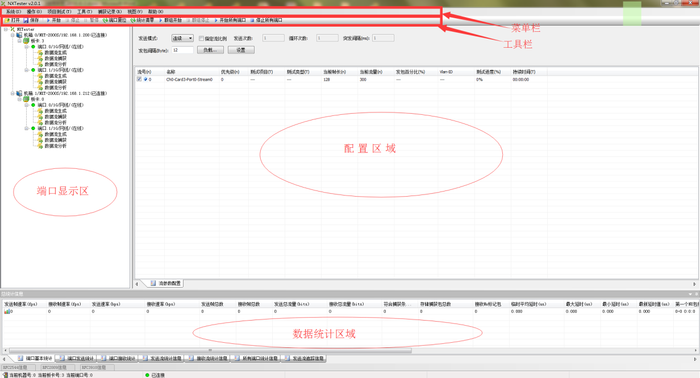700x378 pixels.
Task: Click green status icon of 板卡 3 port 1
Action: point(33,70)
